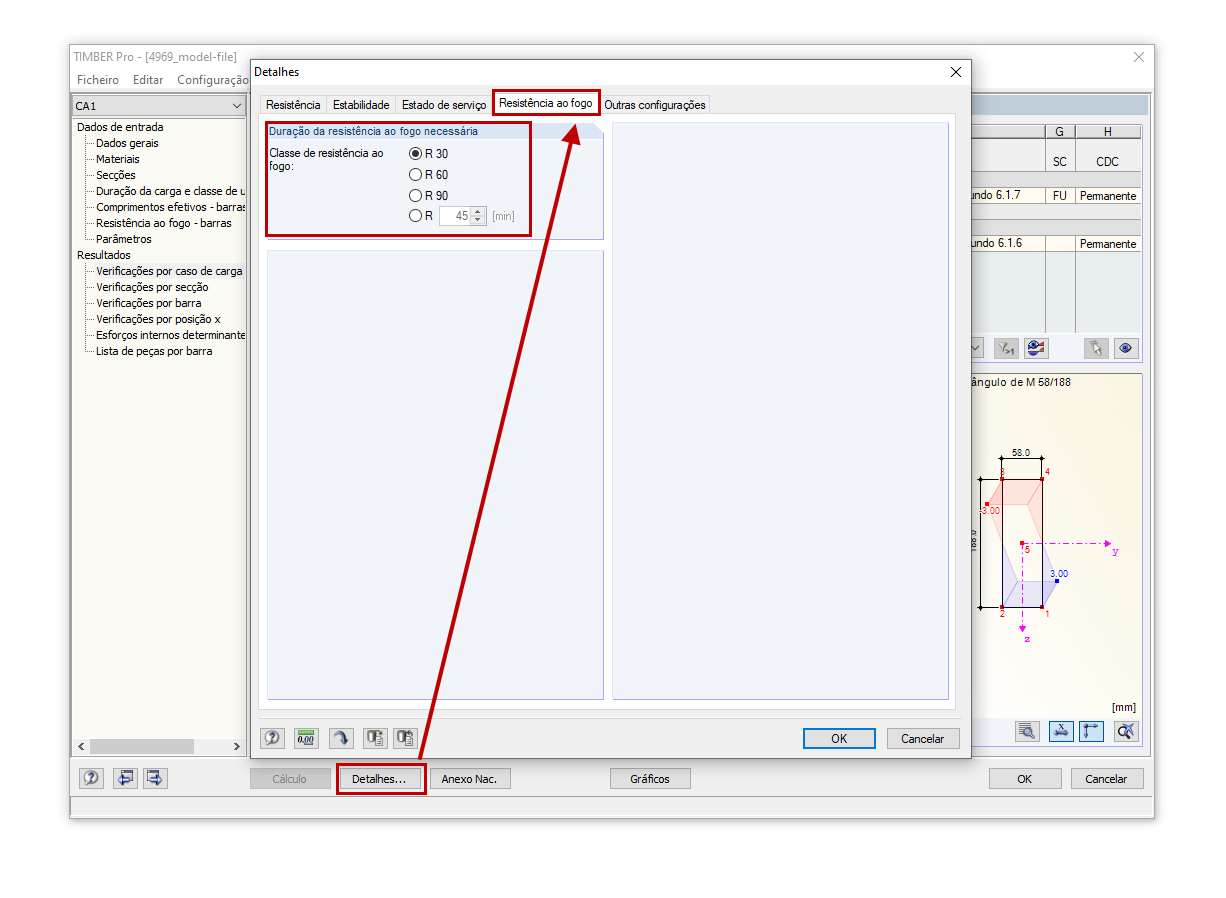Select Verificações por posição x item
This screenshot has height=898, width=1226.
click(158, 319)
